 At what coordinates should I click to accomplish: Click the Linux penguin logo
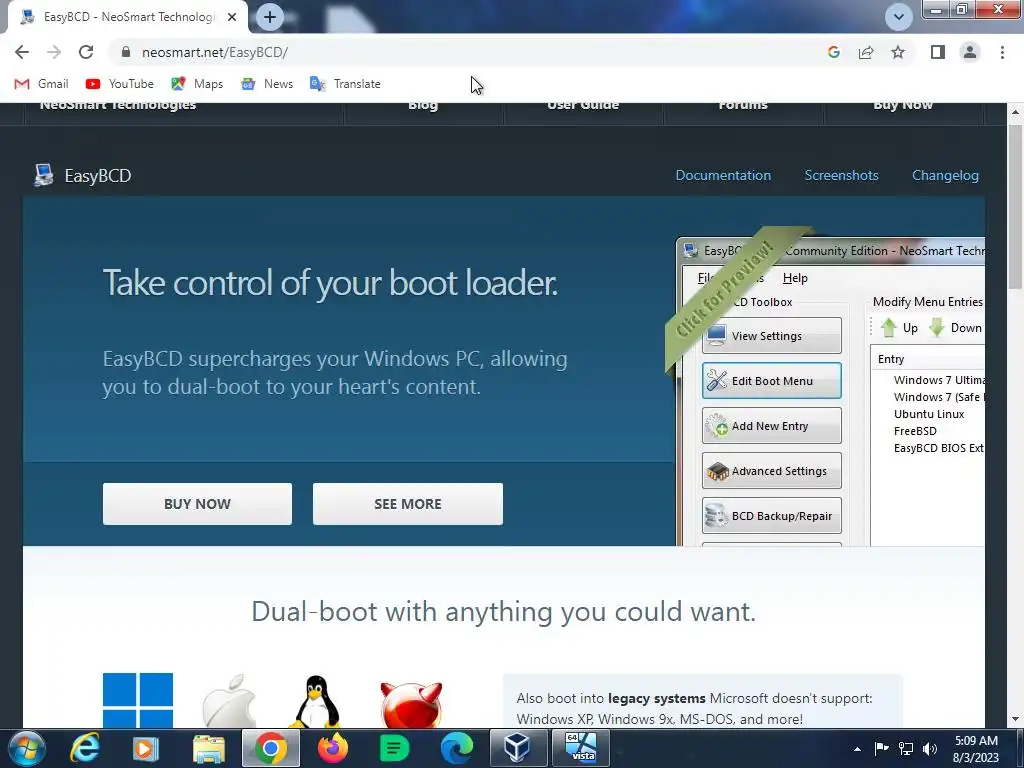315,701
